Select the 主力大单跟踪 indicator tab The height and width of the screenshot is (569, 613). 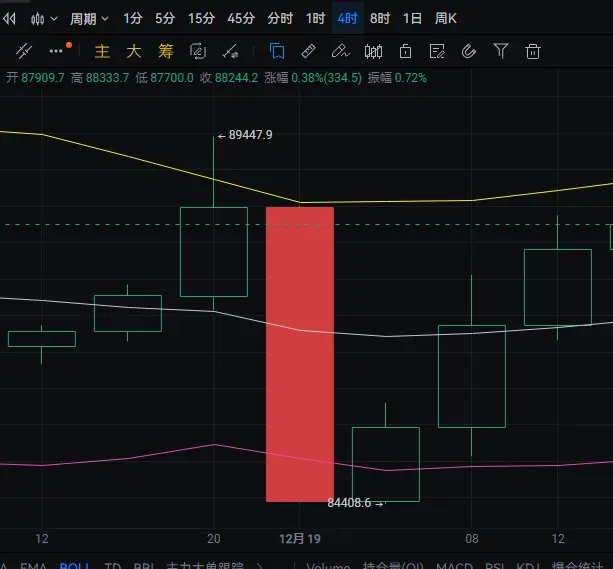[x=205, y=565]
